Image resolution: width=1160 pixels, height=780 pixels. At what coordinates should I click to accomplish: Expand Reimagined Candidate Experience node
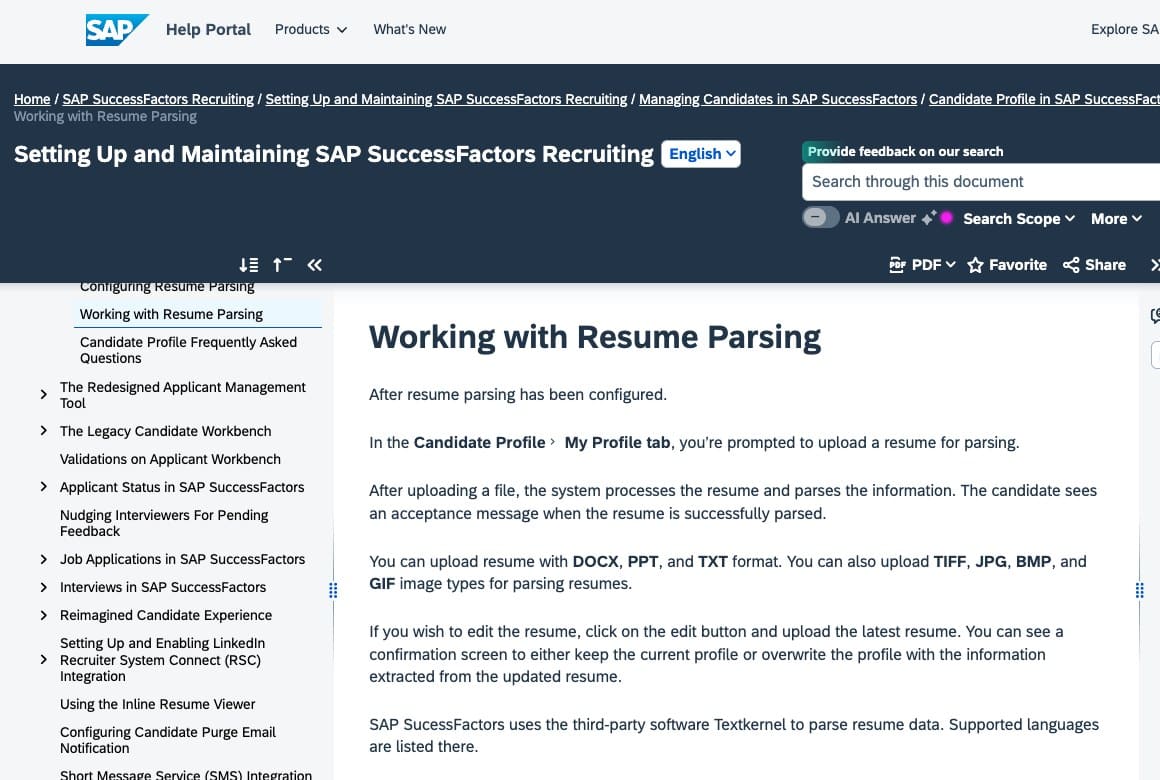[44, 615]
